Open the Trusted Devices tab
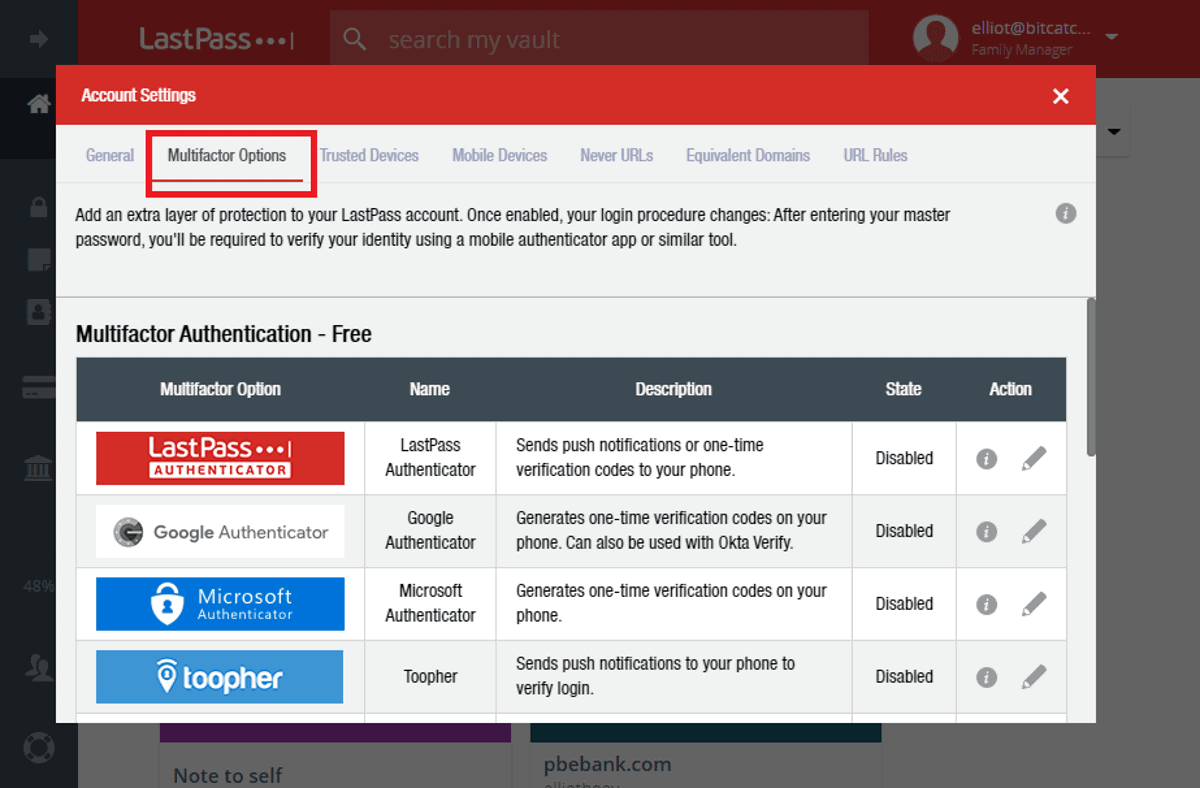1200x788 pixels. tap(369, 155)
